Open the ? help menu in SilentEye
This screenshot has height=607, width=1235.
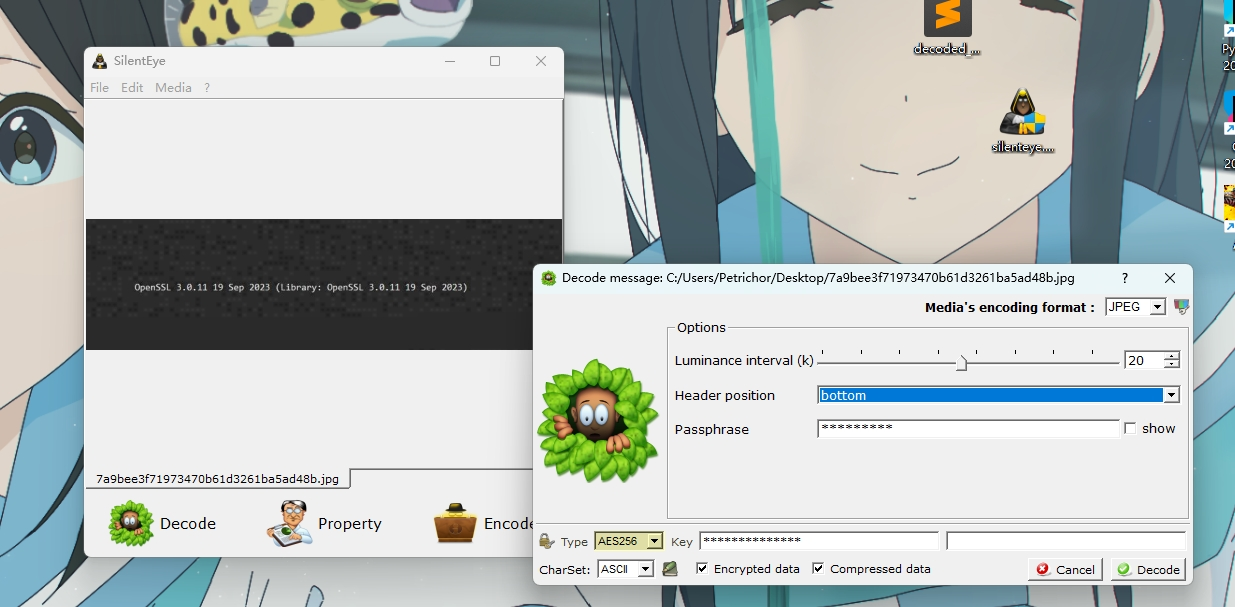[207, 88]
